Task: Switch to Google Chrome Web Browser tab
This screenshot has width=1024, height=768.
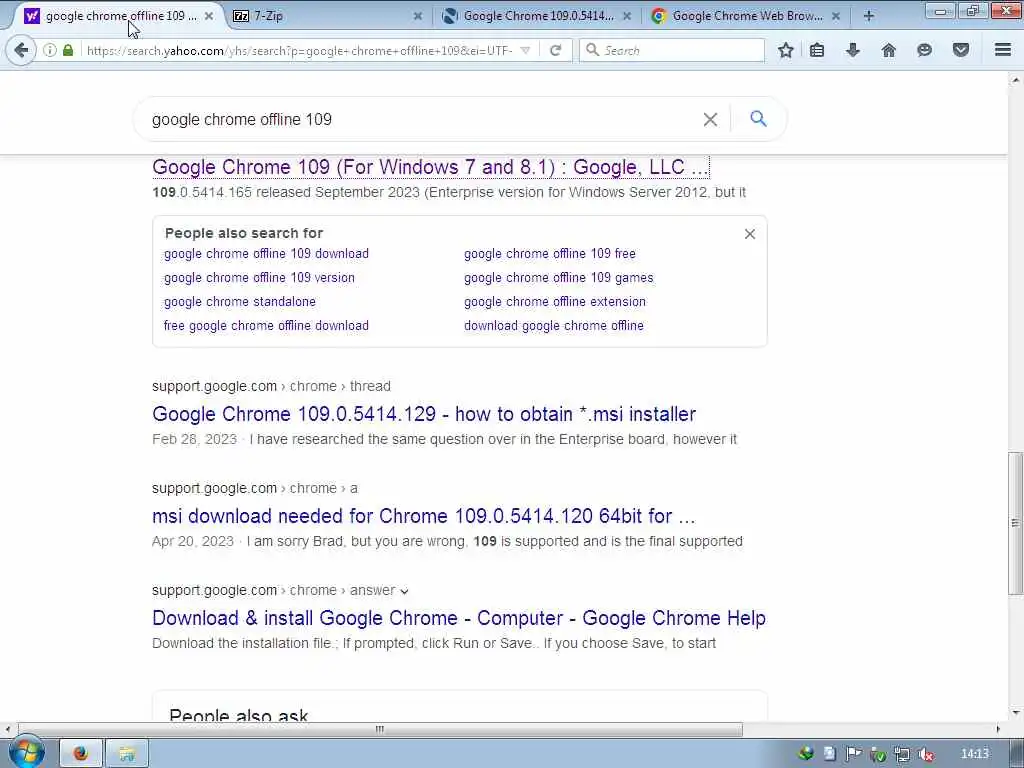Action: click(744, 16)
